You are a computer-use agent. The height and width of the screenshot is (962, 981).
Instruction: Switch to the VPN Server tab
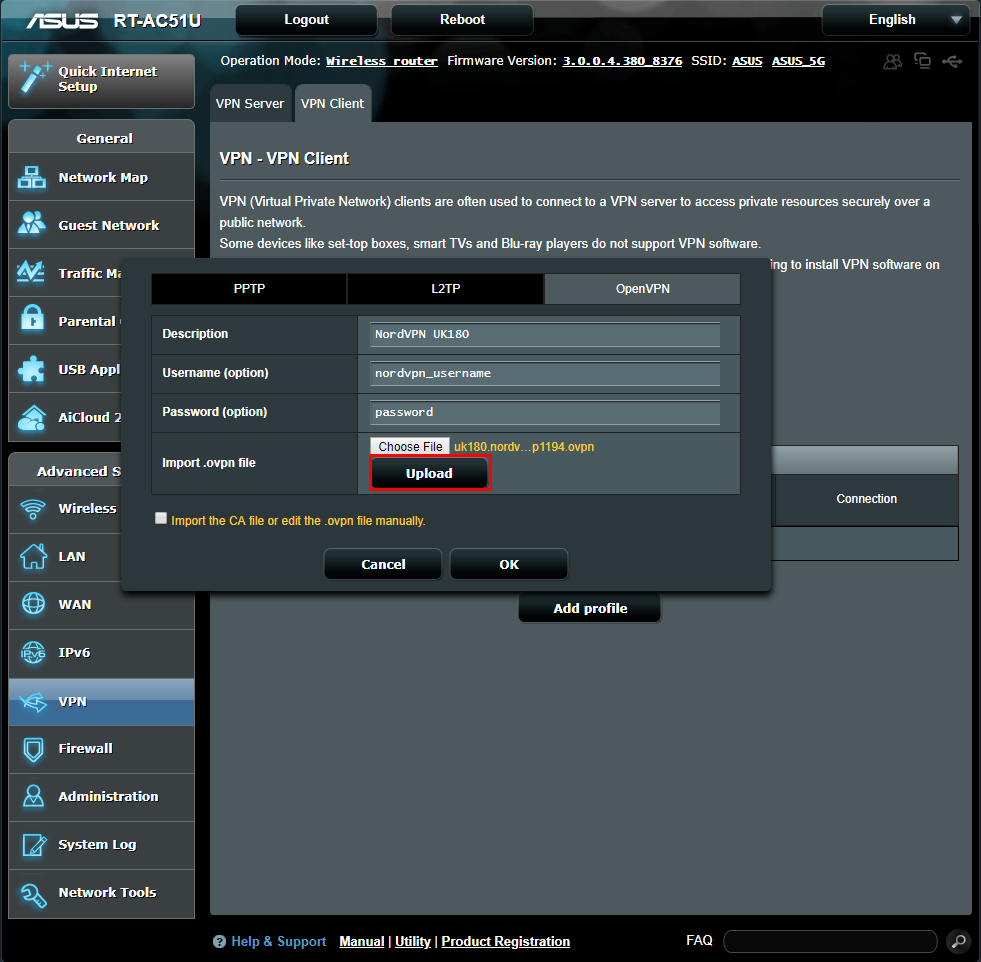point(250,102)
